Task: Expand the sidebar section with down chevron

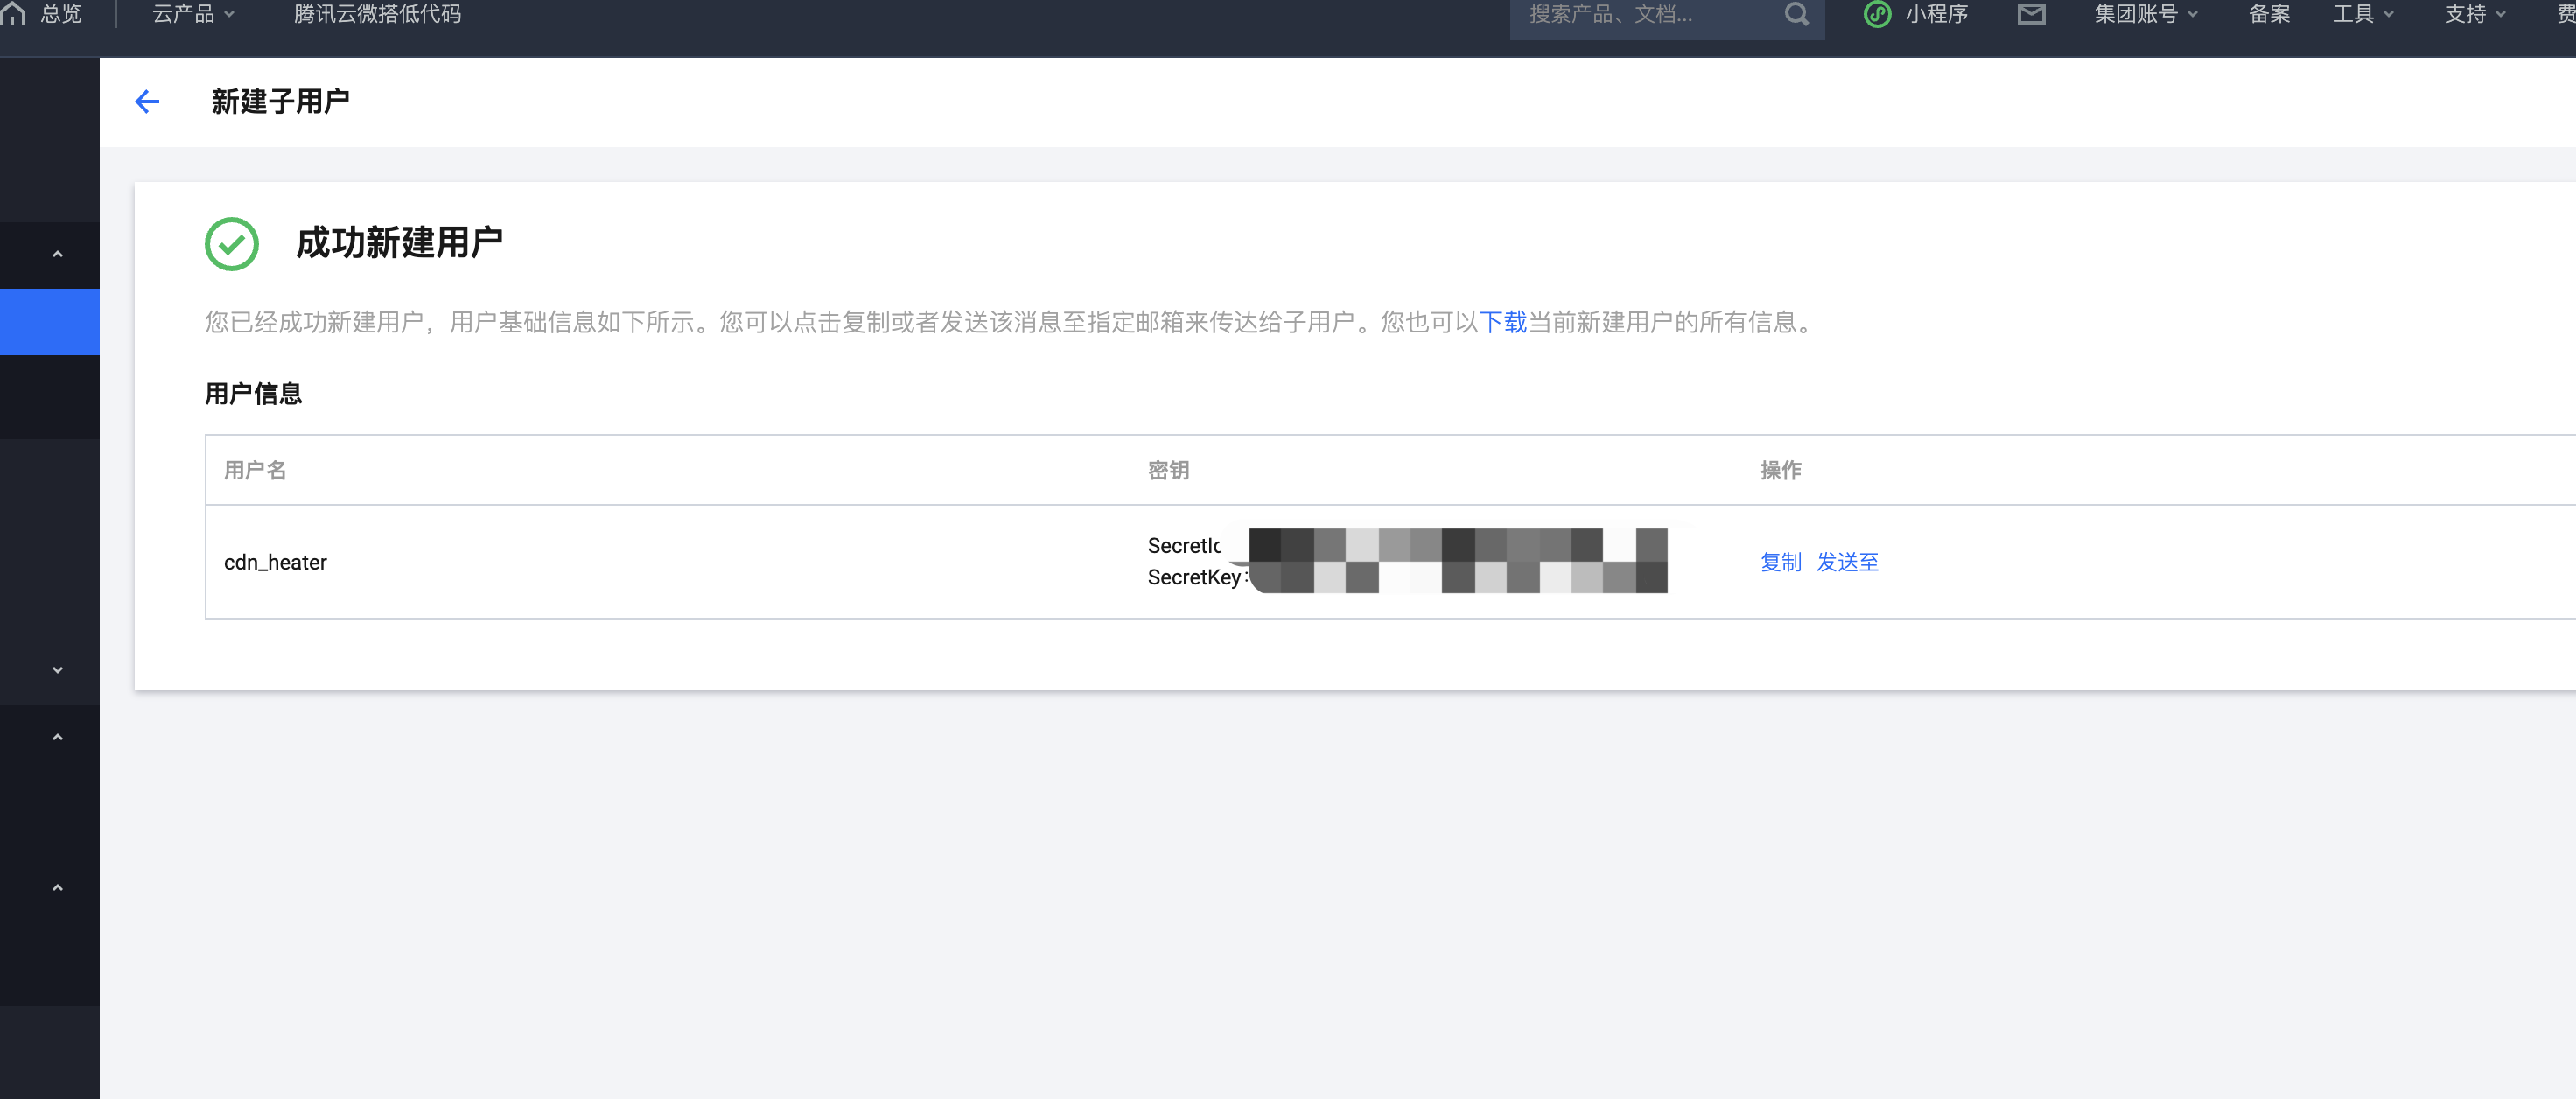Action: click(57, 670)
